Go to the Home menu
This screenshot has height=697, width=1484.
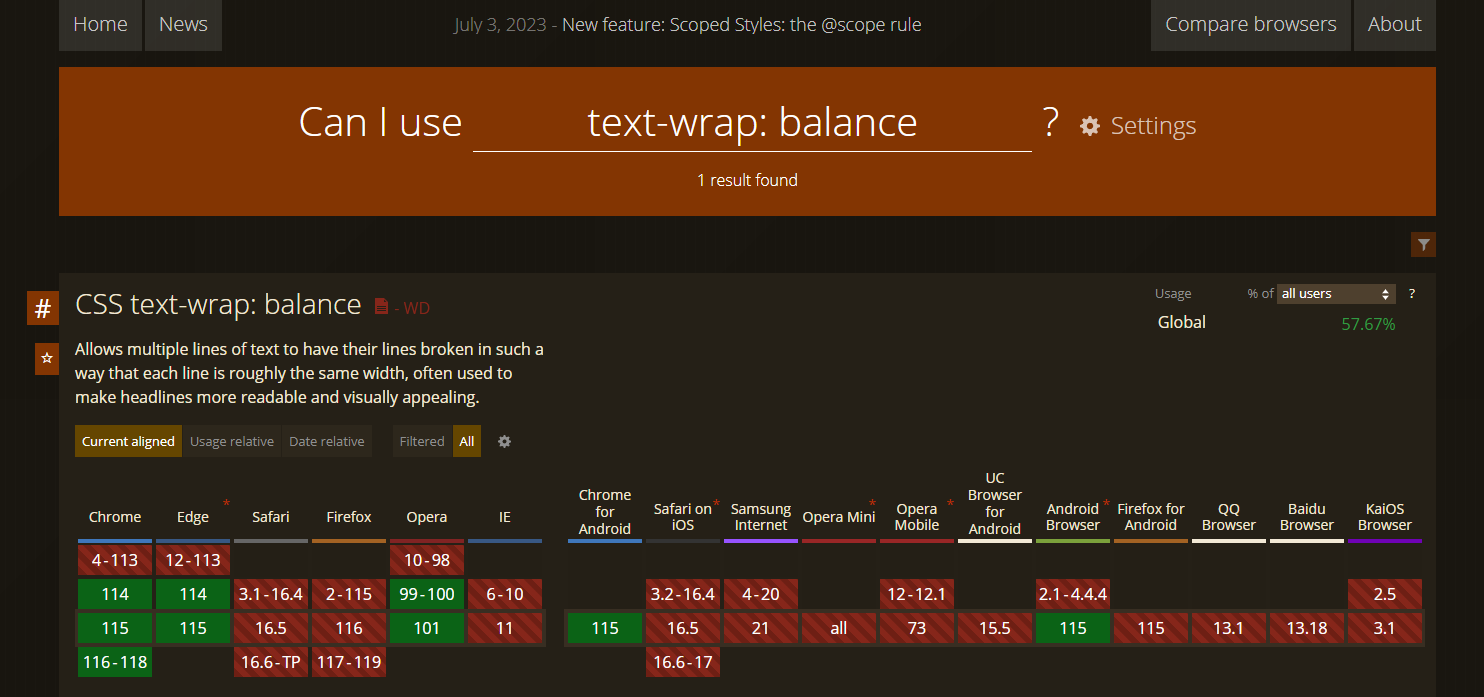(100, 25)
